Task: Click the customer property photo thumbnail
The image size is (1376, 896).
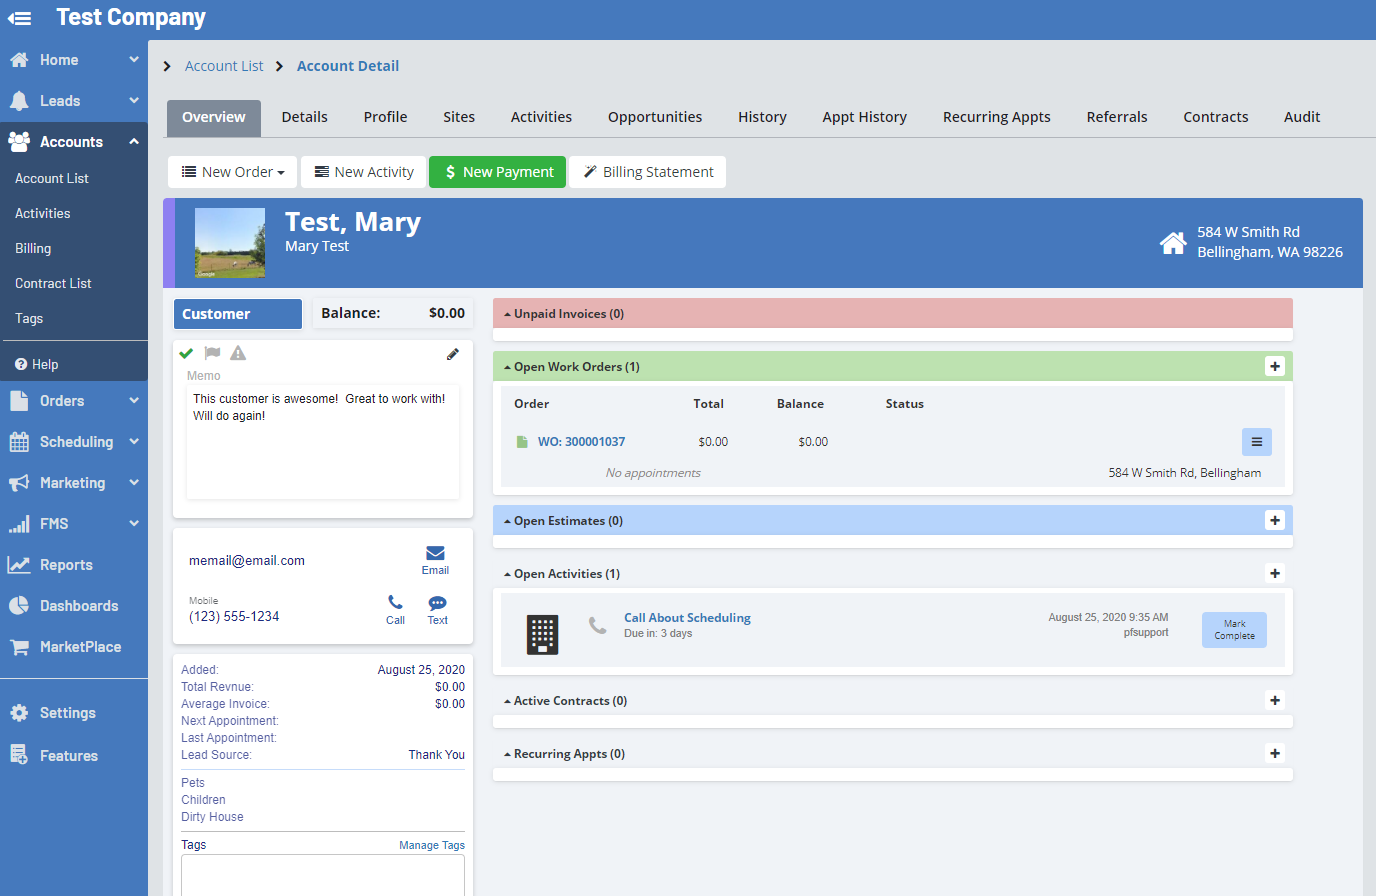Action: pyautogui.click(x=230, y=243)
